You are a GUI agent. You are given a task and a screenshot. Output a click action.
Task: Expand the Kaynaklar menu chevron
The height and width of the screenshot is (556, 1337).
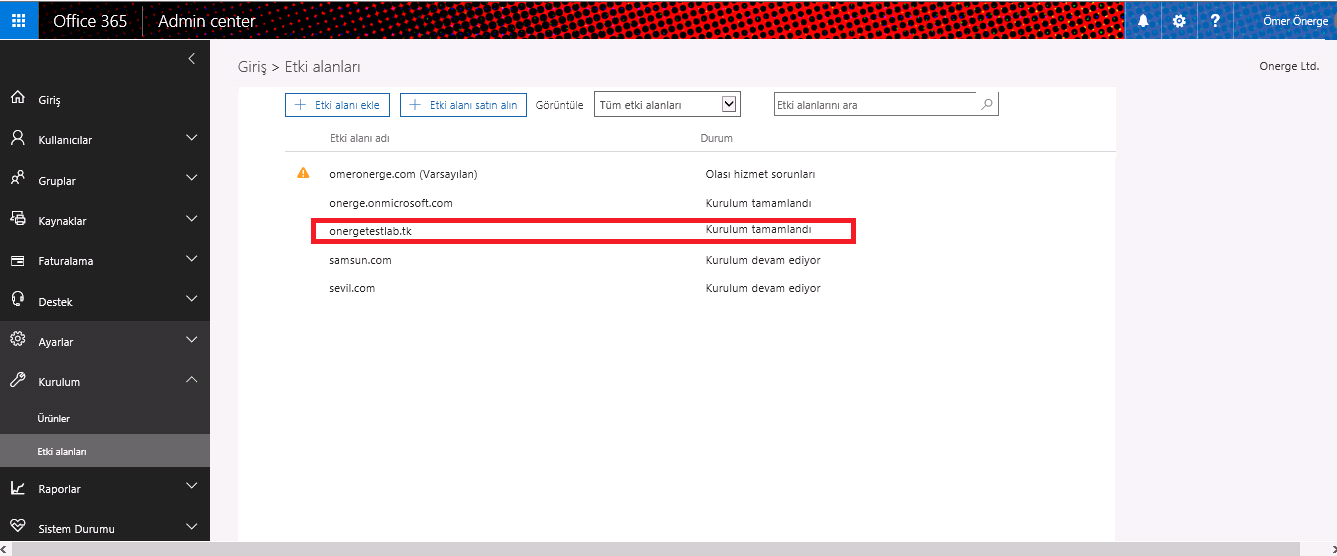coord(192,218)
